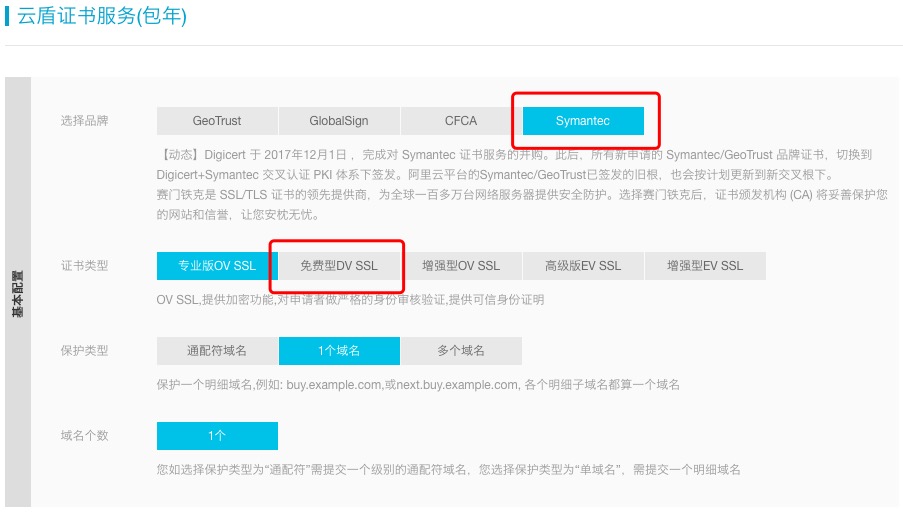Click the OV SSL description text line
The height and width of the screenshot is (513, 903).
[x=350, y=300]
